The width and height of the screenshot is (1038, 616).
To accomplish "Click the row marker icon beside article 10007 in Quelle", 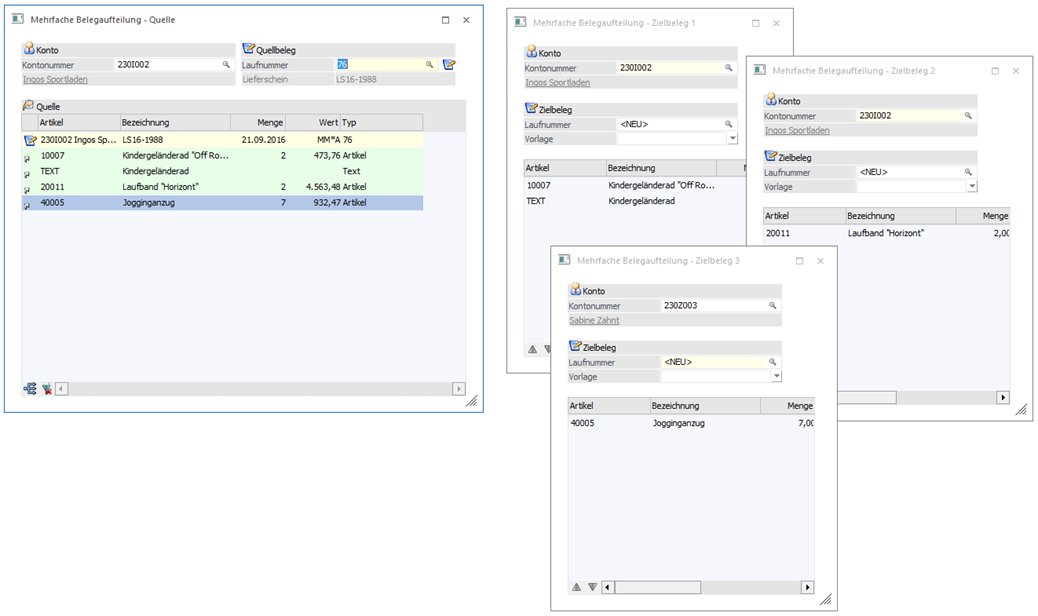I will click(27, 157).
